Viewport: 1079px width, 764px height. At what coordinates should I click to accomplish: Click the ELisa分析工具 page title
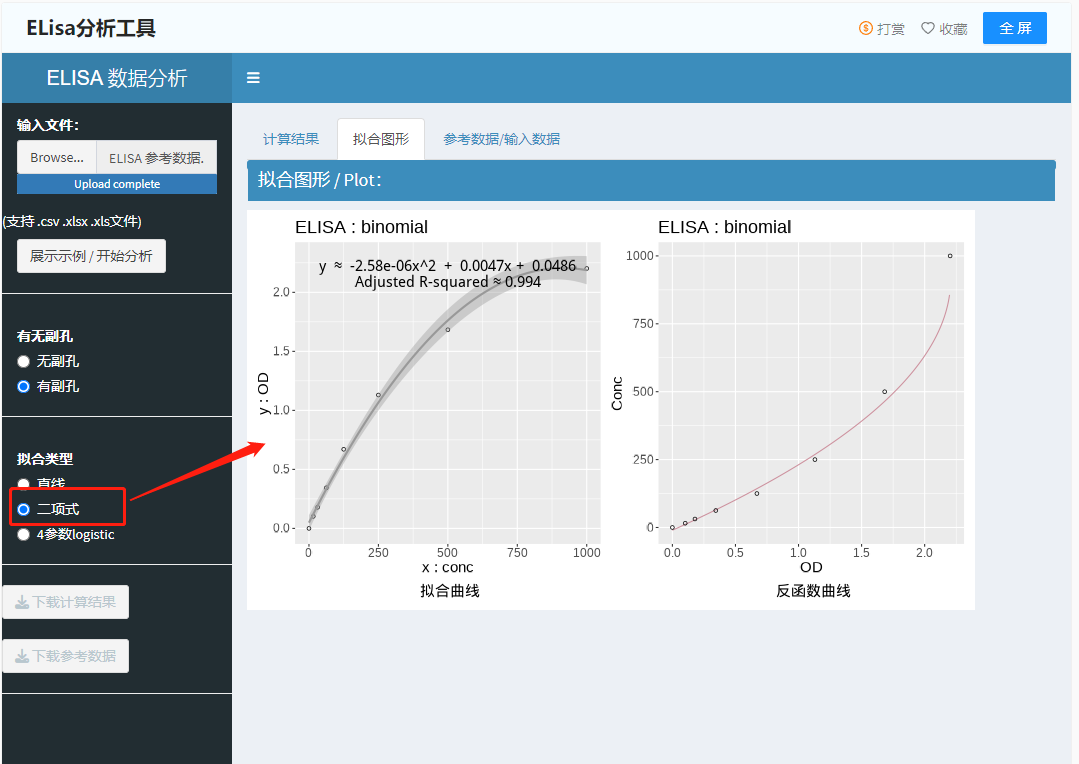(x=91, y=28)
